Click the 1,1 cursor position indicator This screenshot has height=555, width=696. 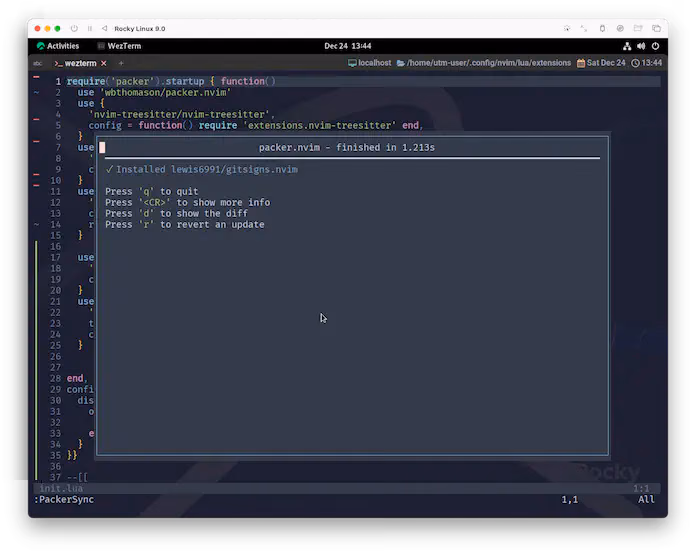(x=569, y=500)
